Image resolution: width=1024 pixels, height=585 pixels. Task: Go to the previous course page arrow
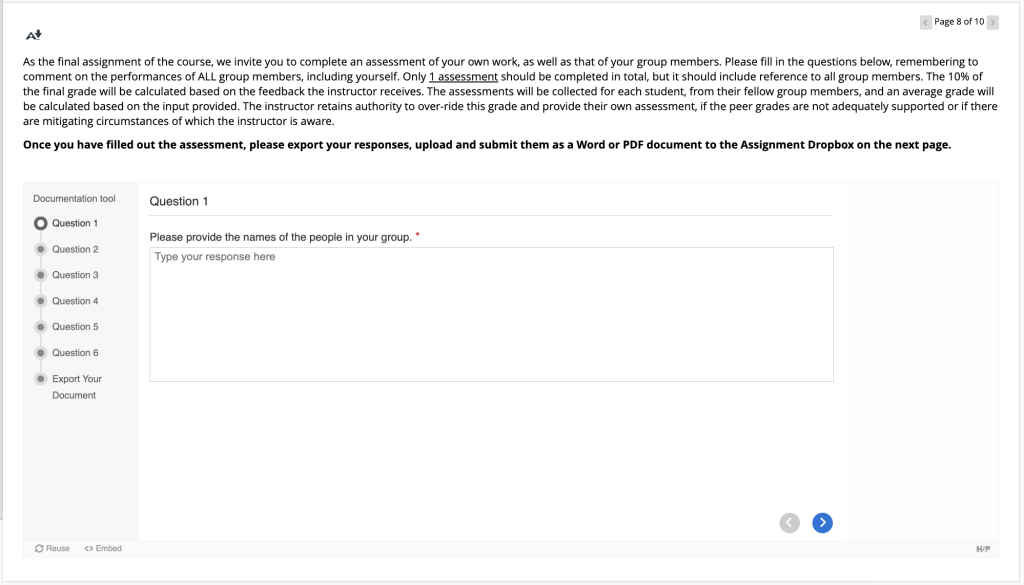(x=926, y=22)
